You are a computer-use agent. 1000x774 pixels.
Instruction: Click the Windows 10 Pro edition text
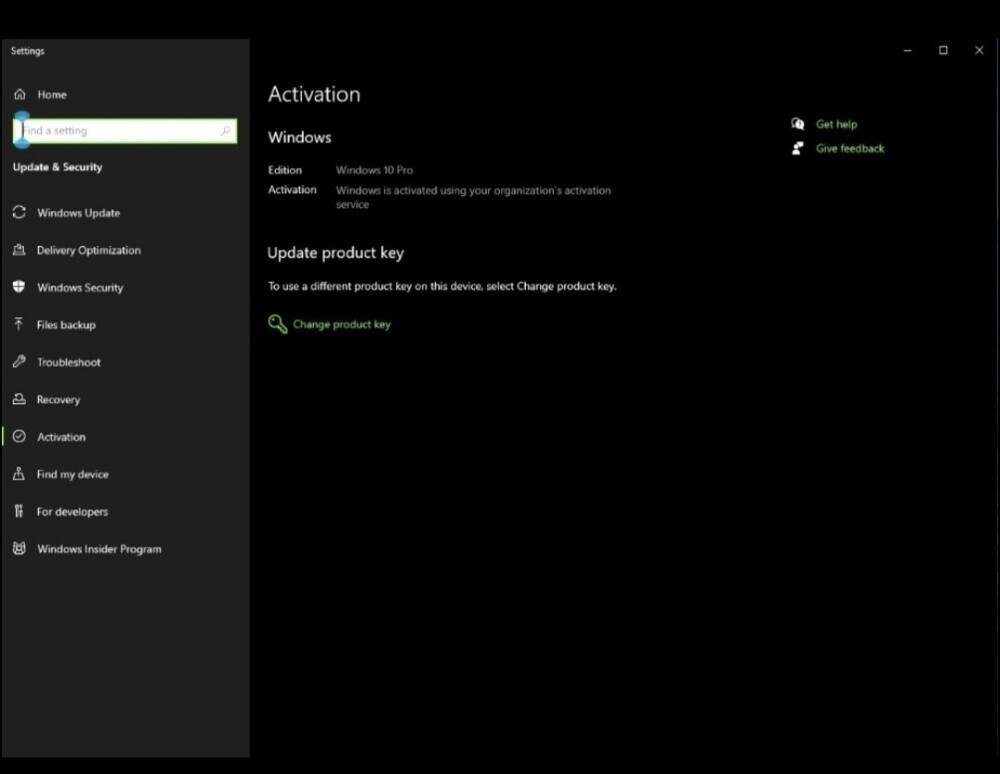click(374, 170)
